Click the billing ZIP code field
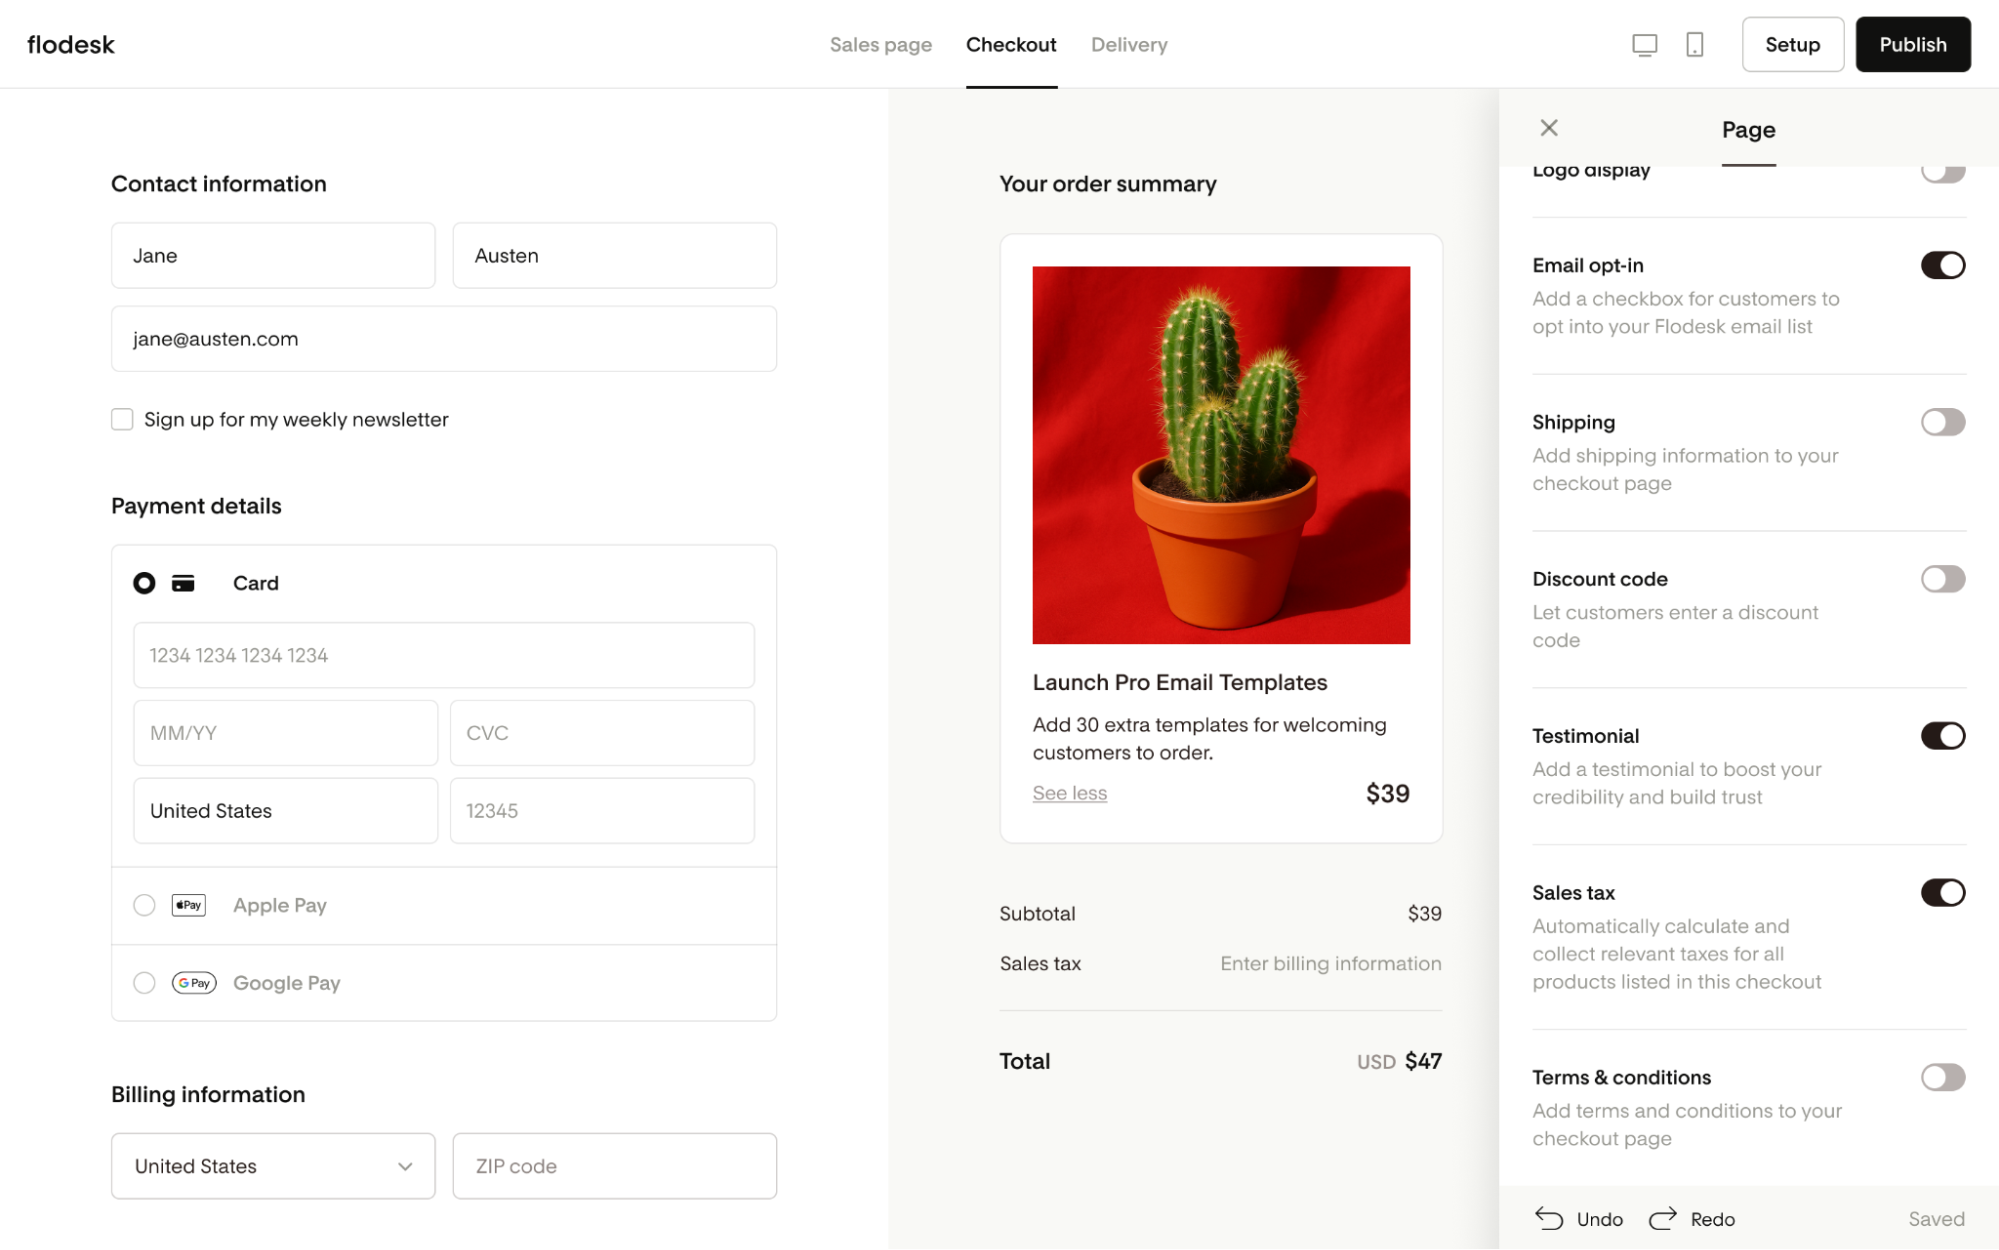 click(614, 1166)
